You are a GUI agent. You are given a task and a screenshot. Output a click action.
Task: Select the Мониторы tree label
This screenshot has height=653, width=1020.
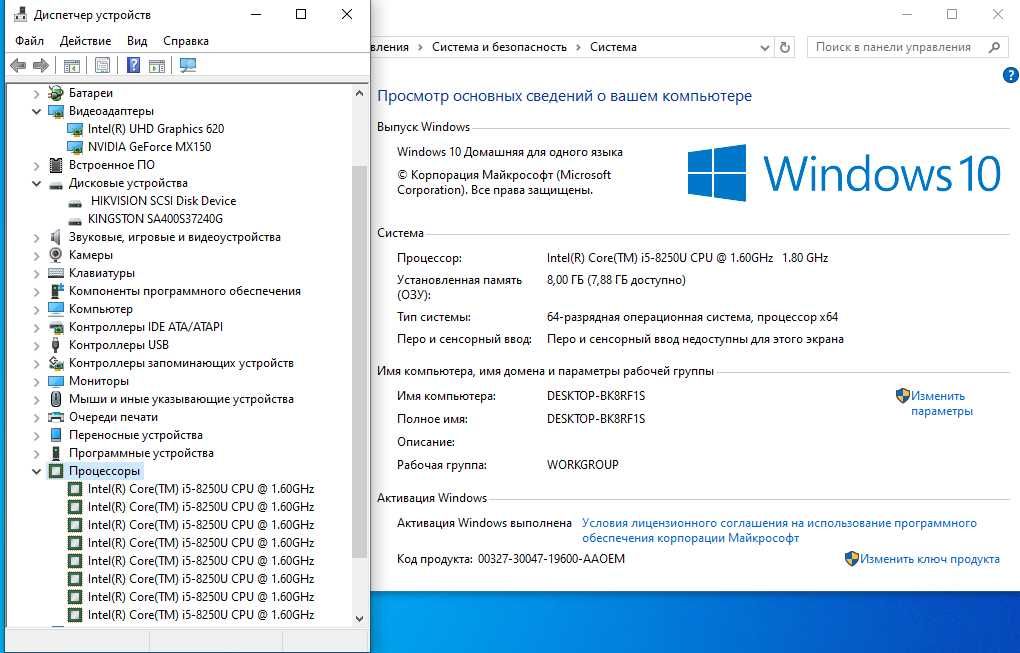(99, 381)
